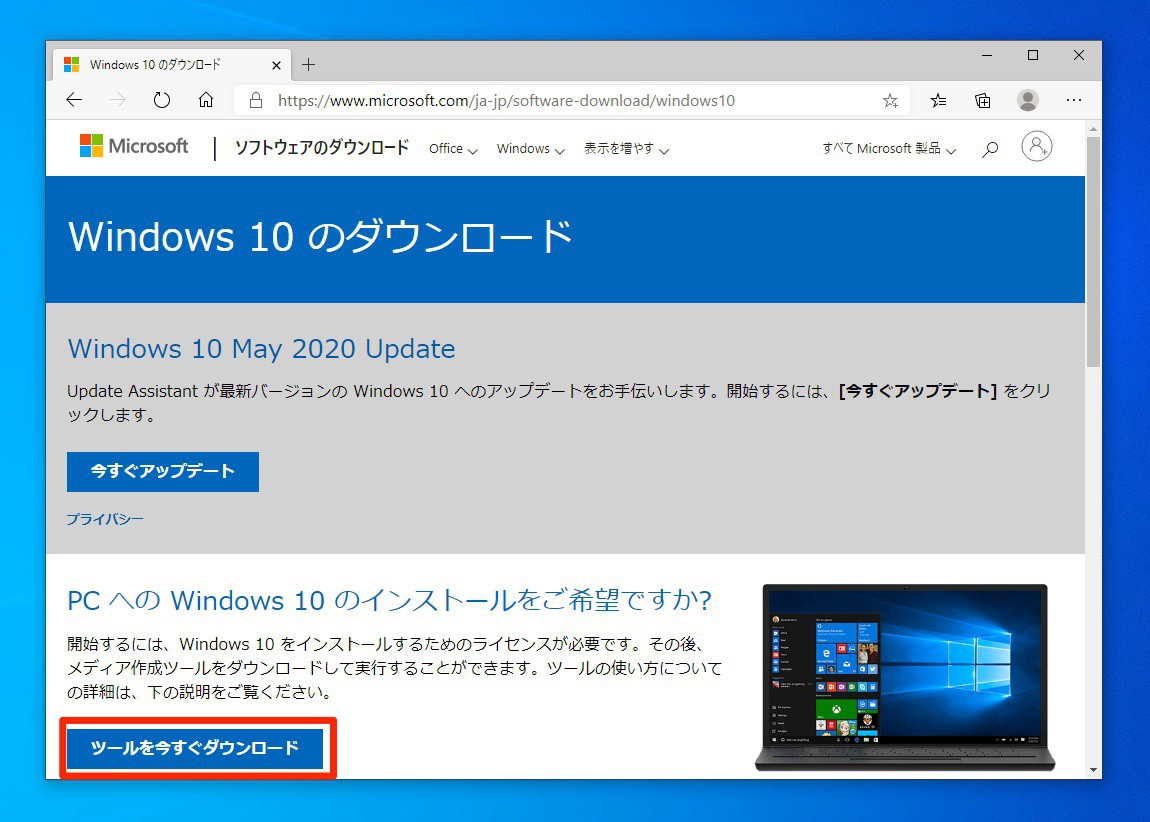Close the Windows 10 のダウンロード tab
The image size is (1150, 822).
point(276,65)
